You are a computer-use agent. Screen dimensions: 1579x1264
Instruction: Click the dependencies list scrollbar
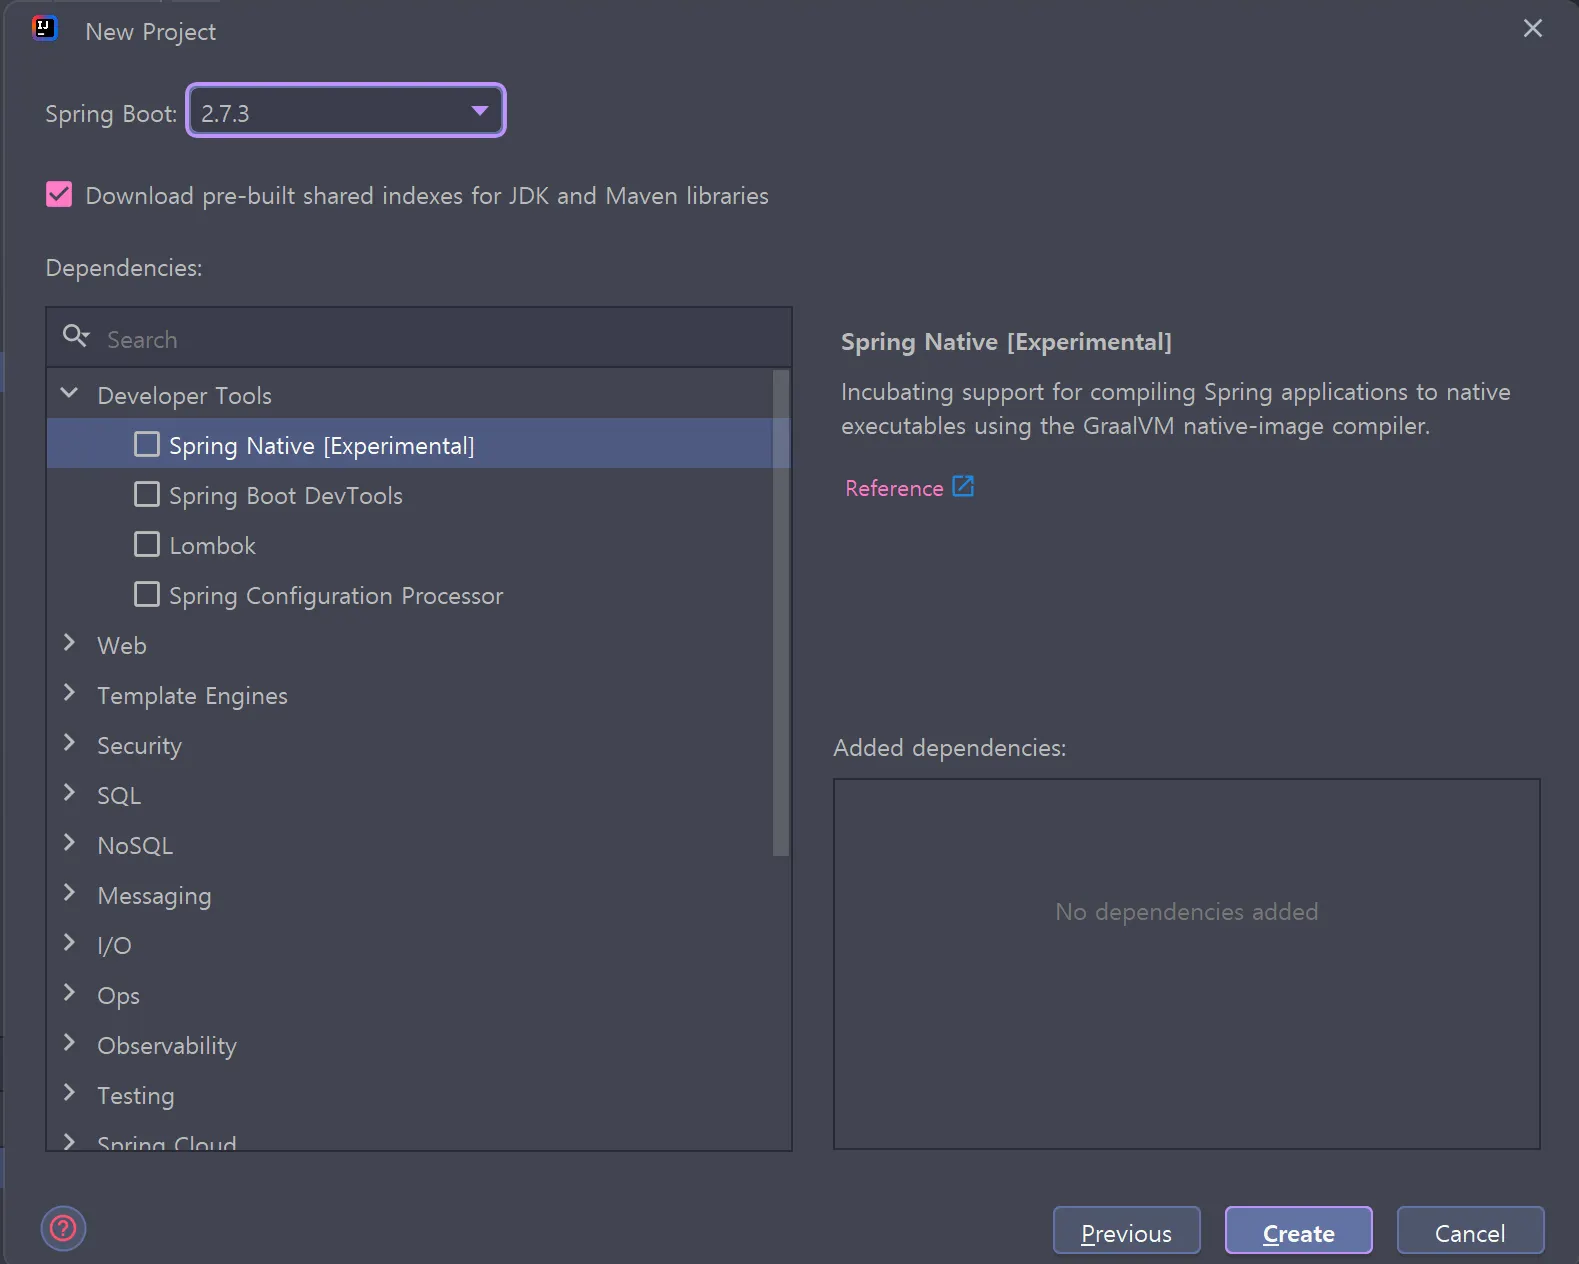coord(781,613)
